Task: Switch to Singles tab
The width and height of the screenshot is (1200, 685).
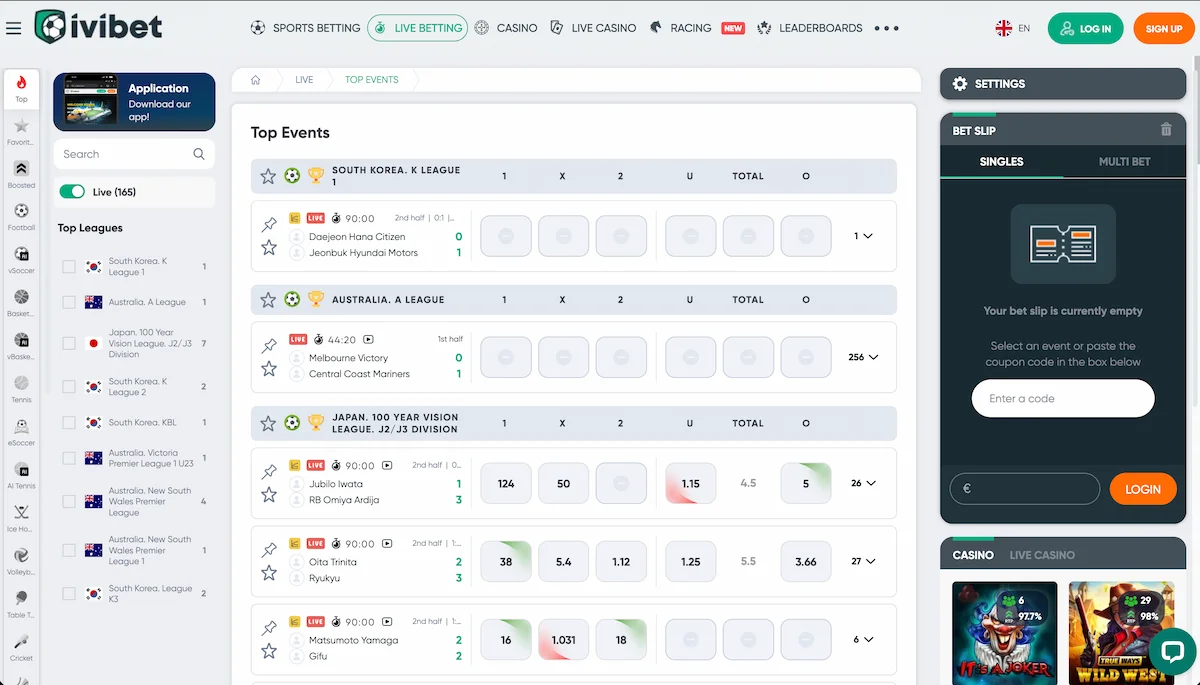Action: (x=1001, y=162)
